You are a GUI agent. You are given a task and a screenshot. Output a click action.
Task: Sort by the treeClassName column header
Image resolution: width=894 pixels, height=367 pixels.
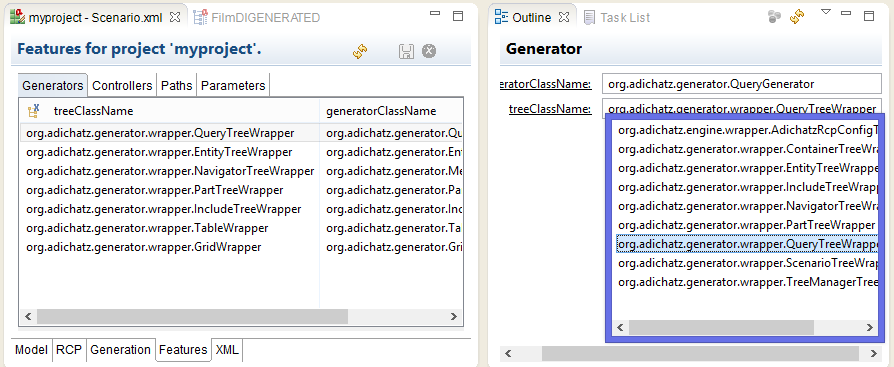(169, 111)
